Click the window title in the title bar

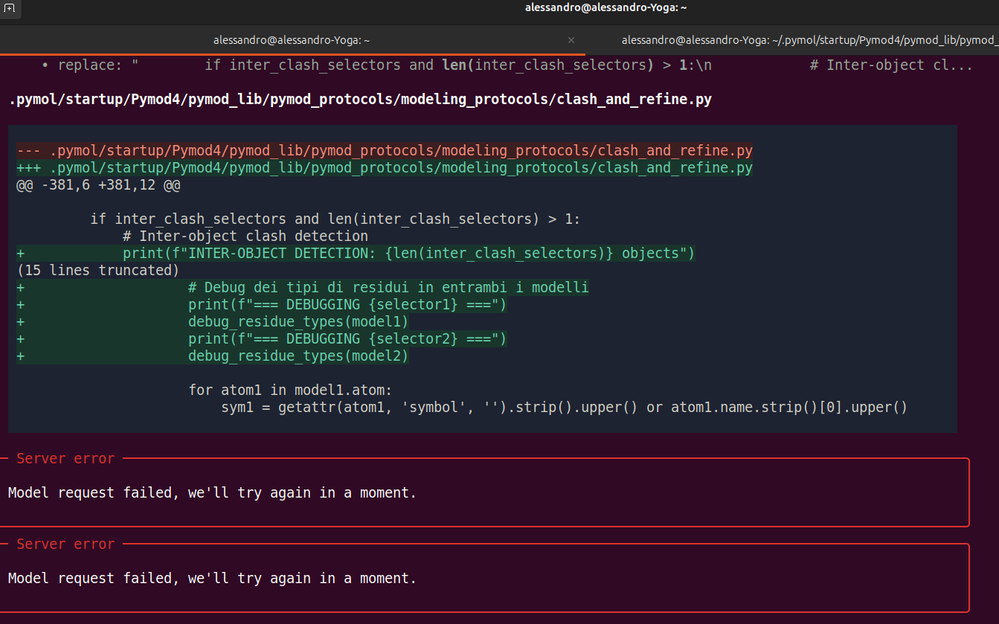point(605,8)
